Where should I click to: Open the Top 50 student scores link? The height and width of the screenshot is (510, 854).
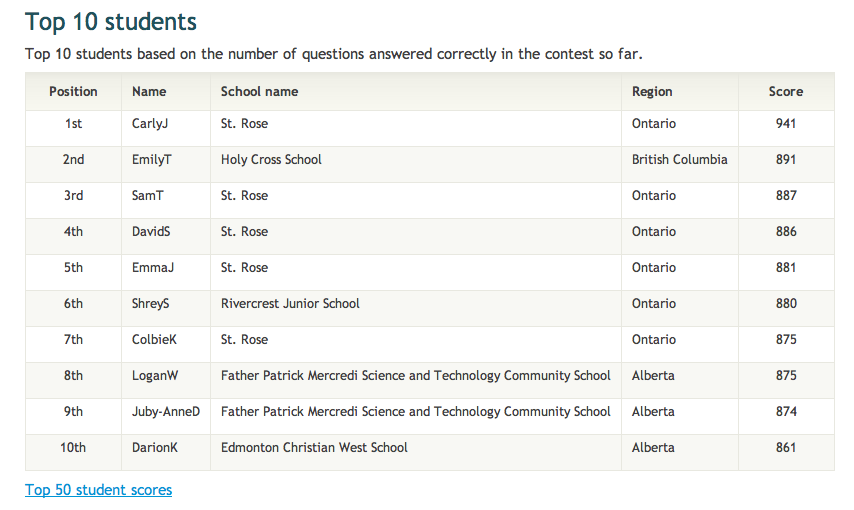pos(98,490)
